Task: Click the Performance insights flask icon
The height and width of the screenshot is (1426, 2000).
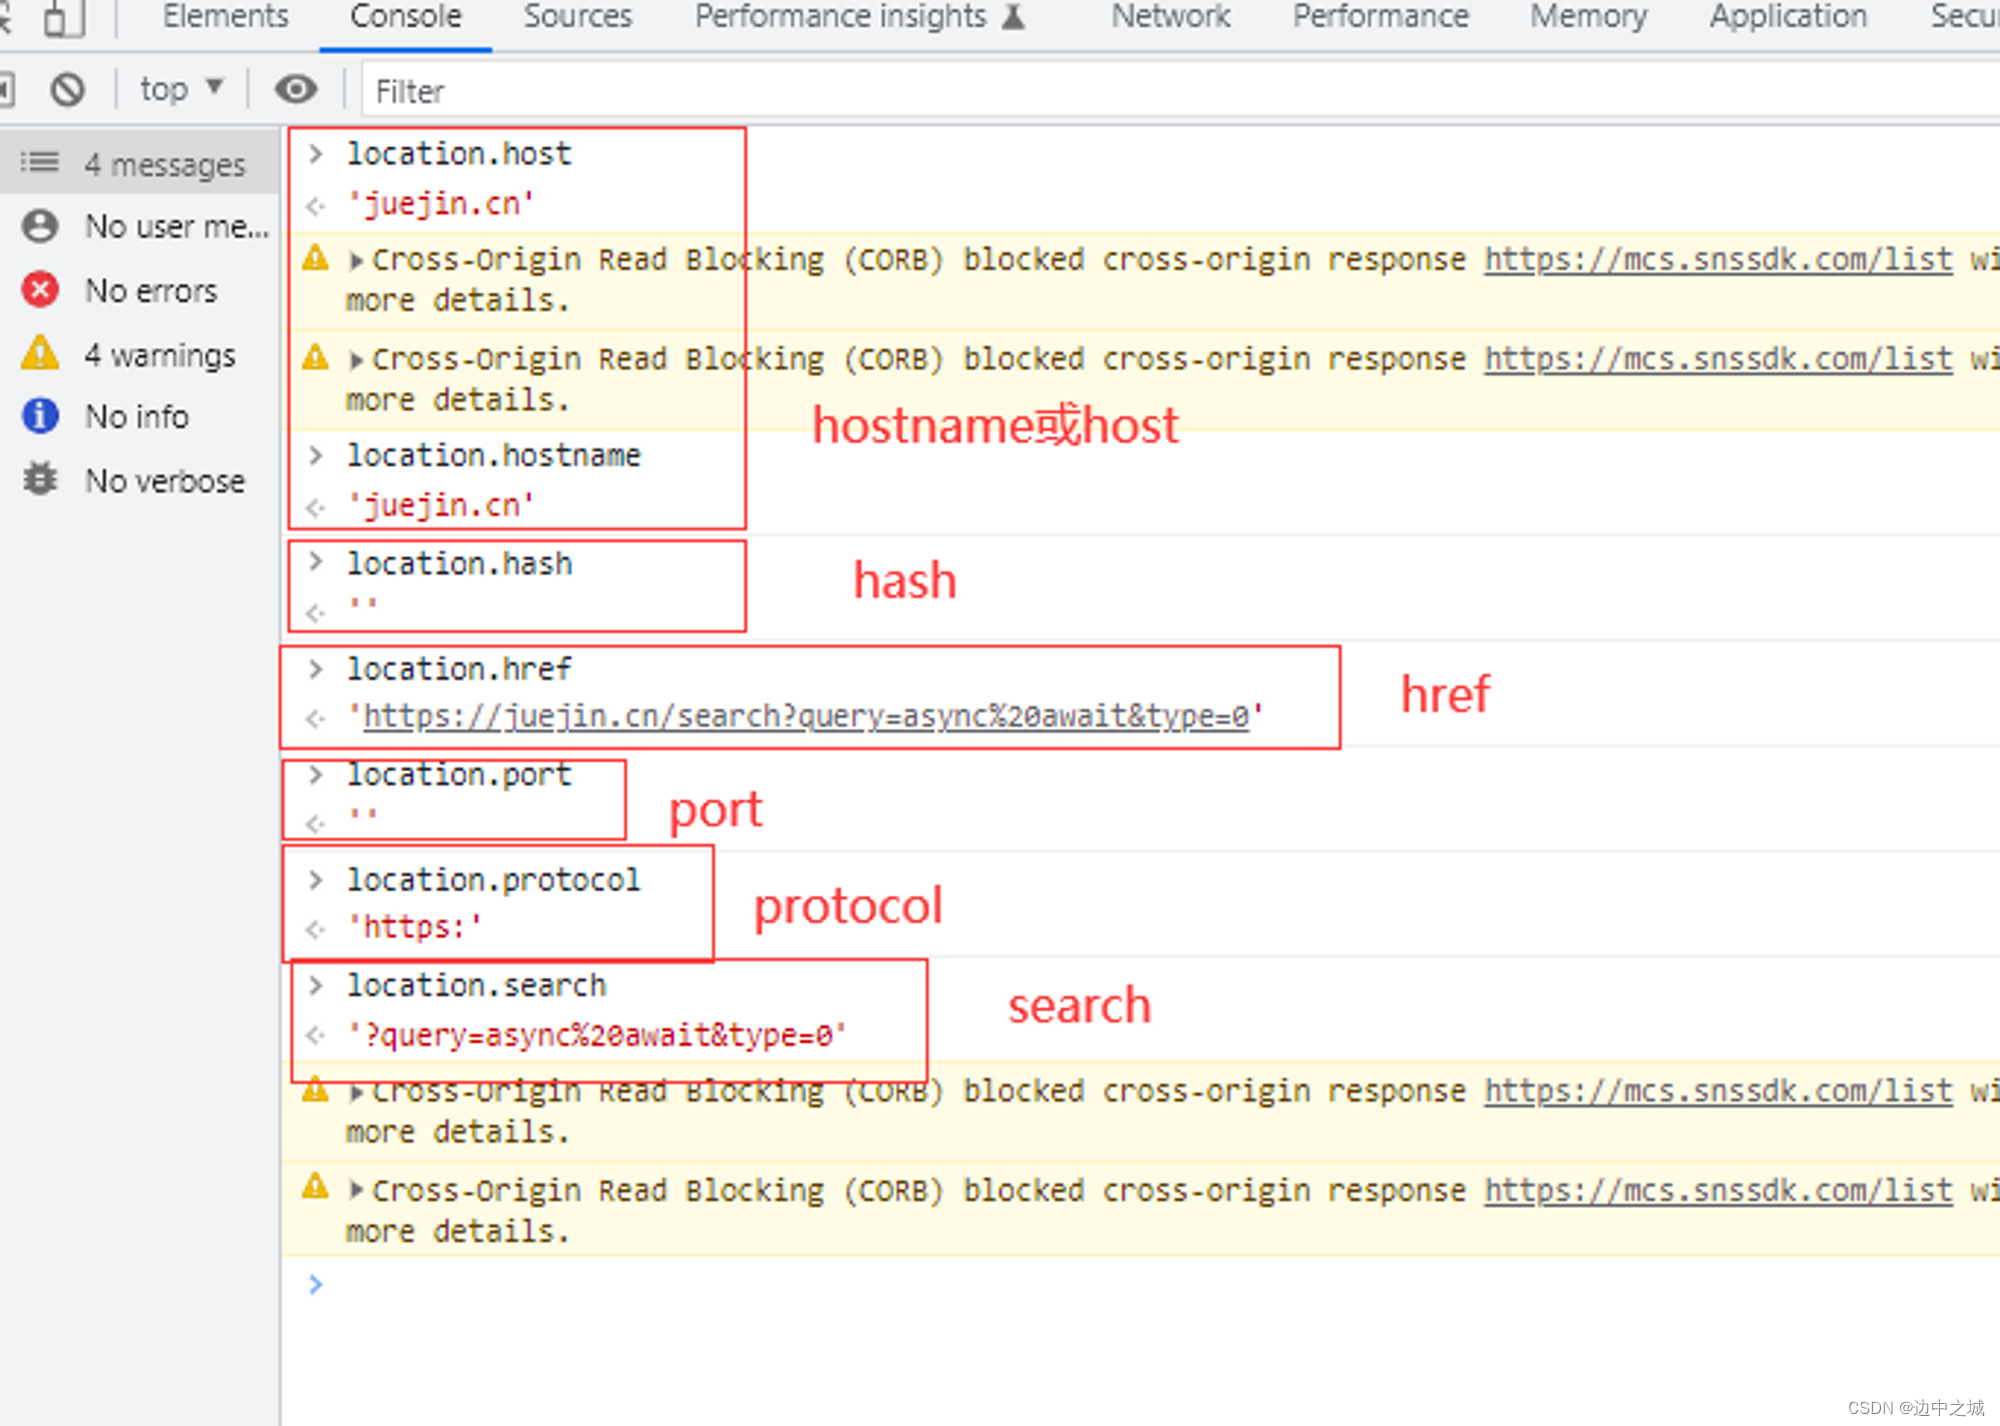Action: click(1013, 16)
